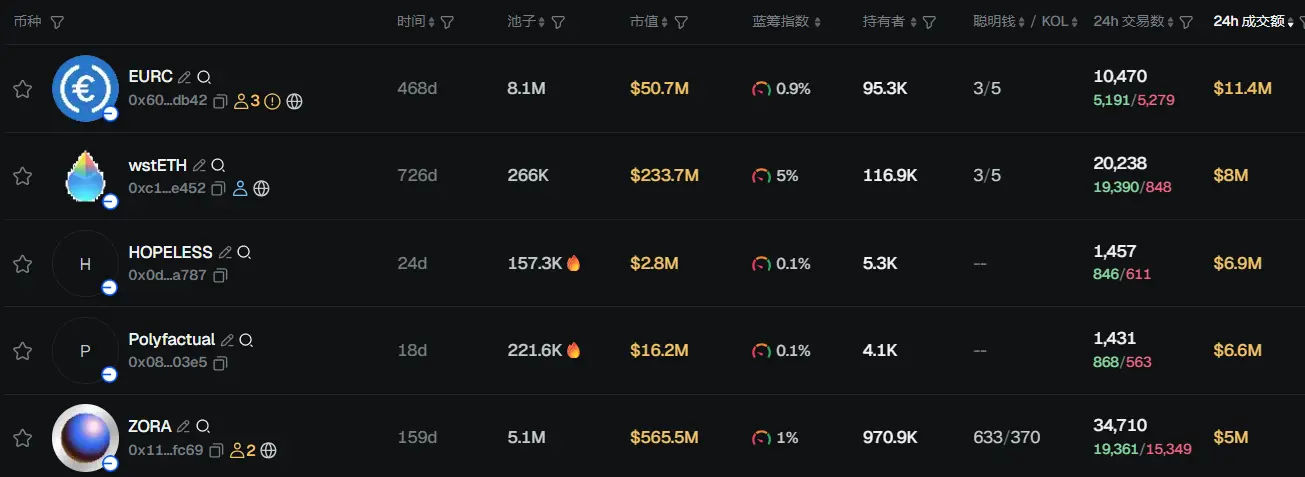
Task: Toggle the favorite star for ZORA
Action: click(x=22, y=438)
